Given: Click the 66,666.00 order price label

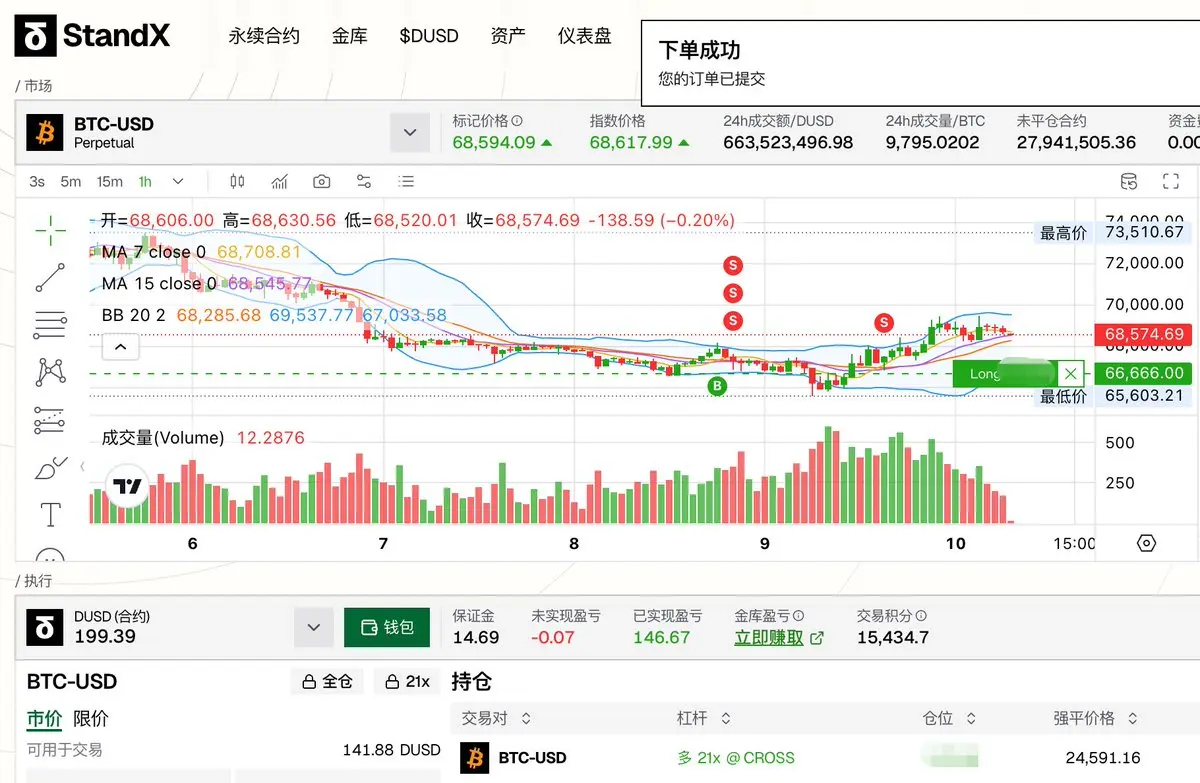Looking at the screenshot, I should click(x=1144, y=373).
